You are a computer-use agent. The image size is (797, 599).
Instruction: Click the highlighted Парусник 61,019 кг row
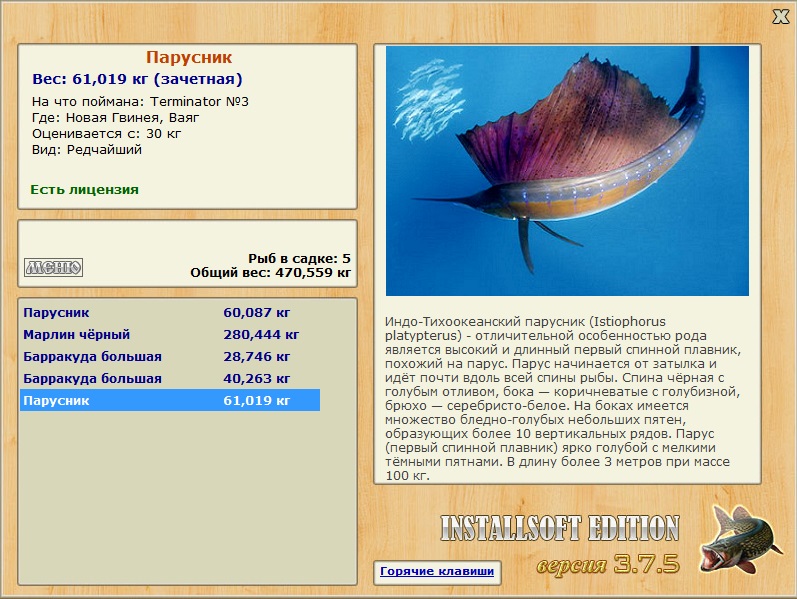(170, 400)
